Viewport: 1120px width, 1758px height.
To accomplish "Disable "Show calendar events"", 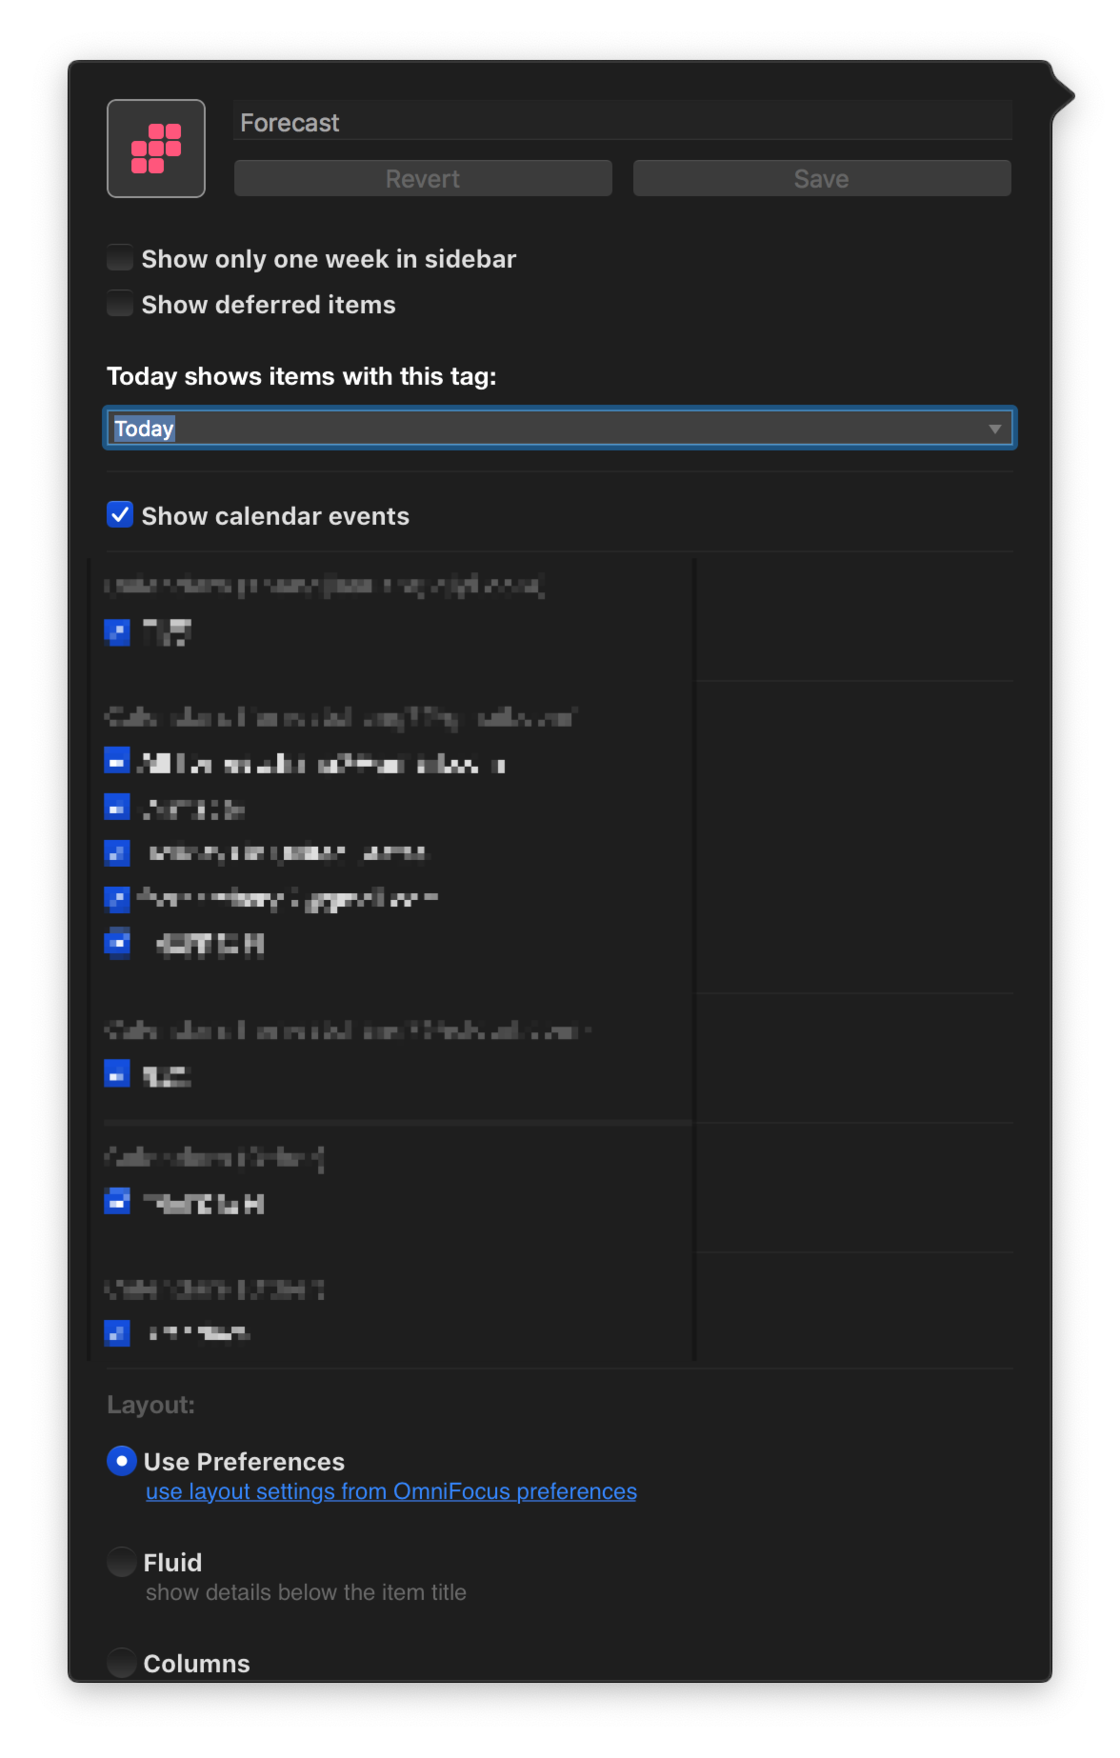I will (x=119, y=515).
